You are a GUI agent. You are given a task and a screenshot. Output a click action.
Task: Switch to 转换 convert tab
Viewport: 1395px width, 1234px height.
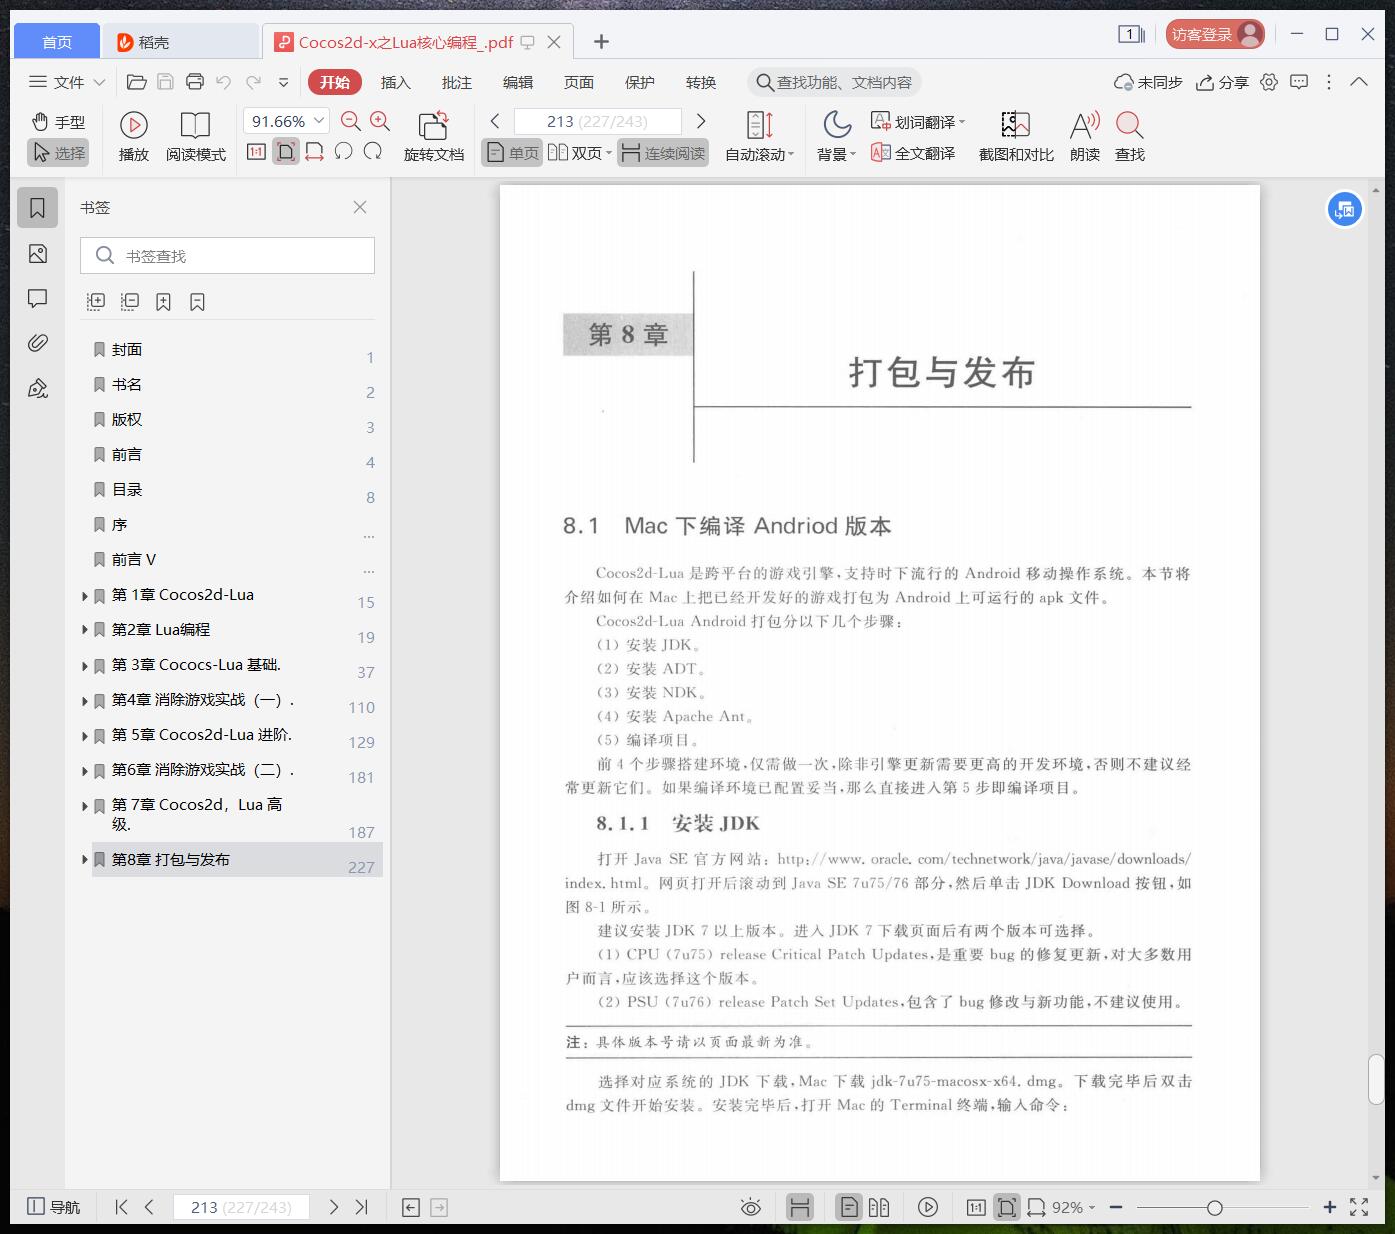(701, 82)
